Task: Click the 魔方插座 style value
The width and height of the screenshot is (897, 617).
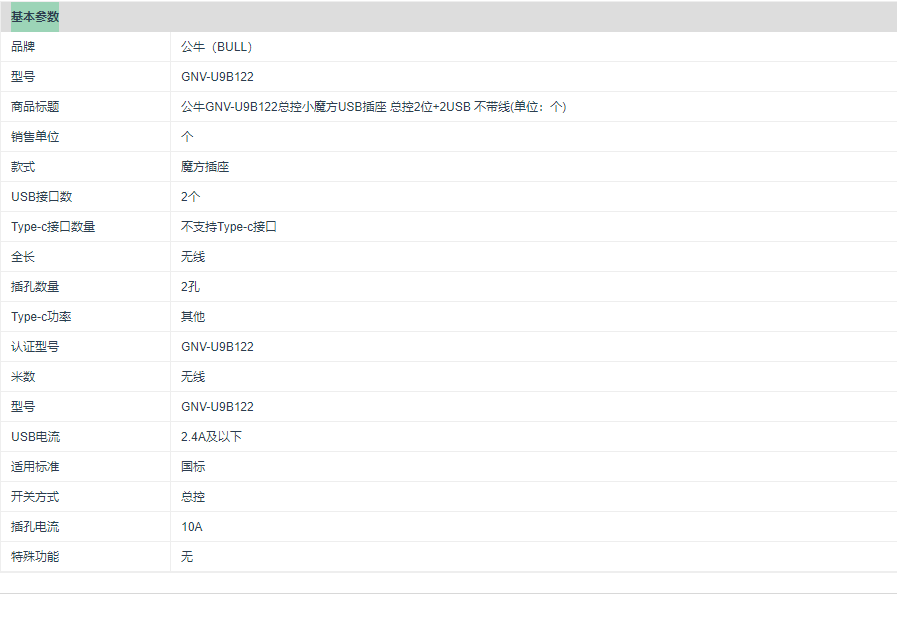Action: pyautogui.click(x=205, y=167)
